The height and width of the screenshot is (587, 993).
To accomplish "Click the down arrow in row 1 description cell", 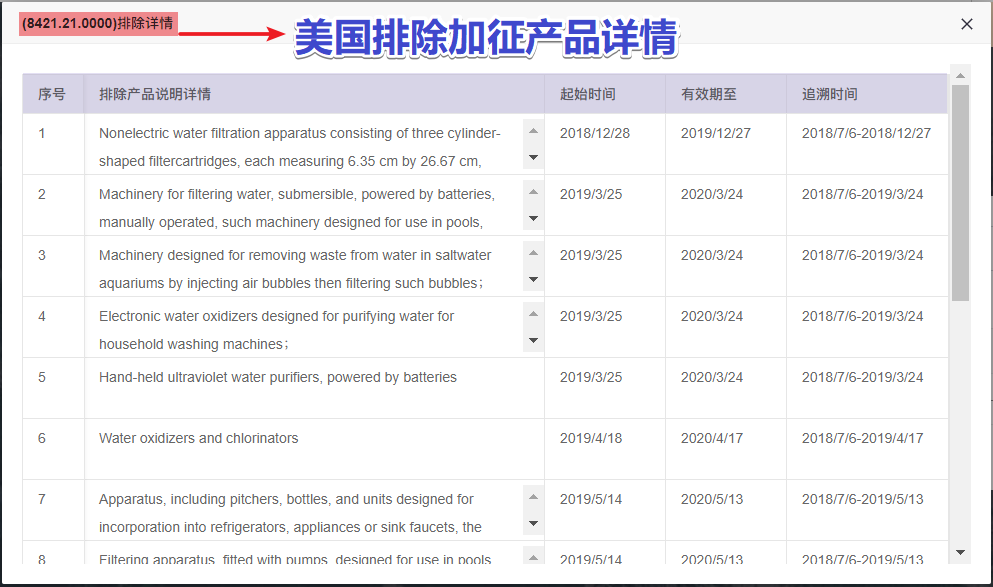I will pyautogui.click(x=533, y=157).
